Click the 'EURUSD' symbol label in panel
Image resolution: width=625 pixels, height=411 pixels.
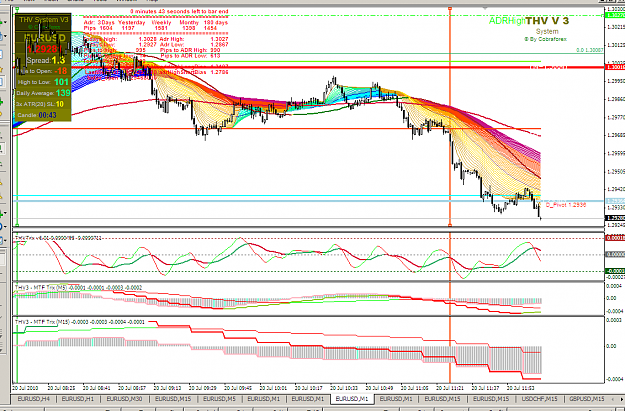45,38
